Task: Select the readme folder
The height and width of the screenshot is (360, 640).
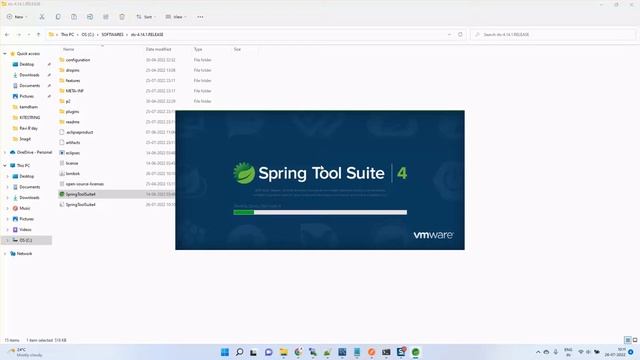Action: coord(73,122)
